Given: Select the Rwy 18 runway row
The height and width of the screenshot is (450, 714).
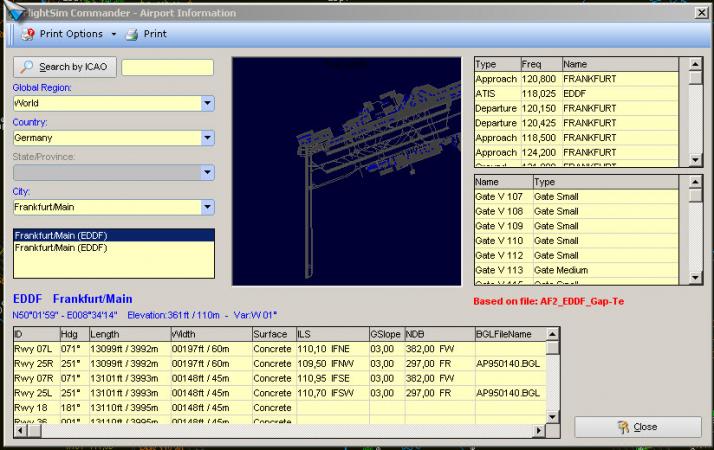Looking at the screenshot, I should tap(280, 408).
